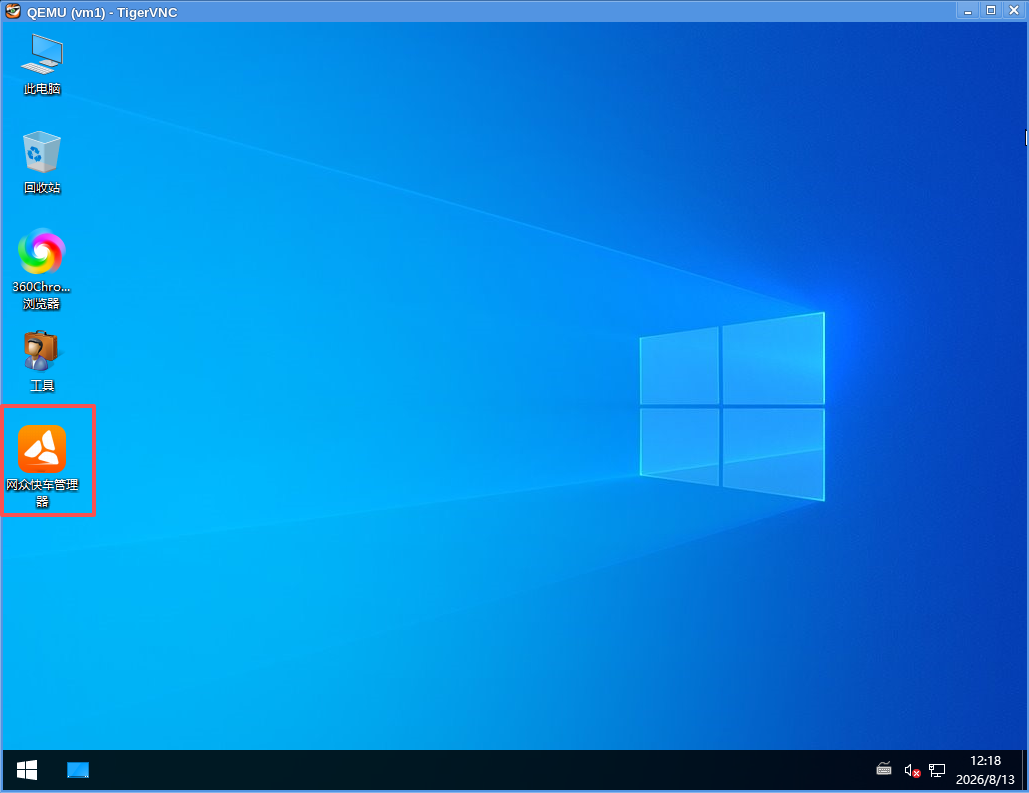This screenshot has width=1029, height=793.
Task: Click the TigerVNC window title icon
Action: click(x=13, y=11)
